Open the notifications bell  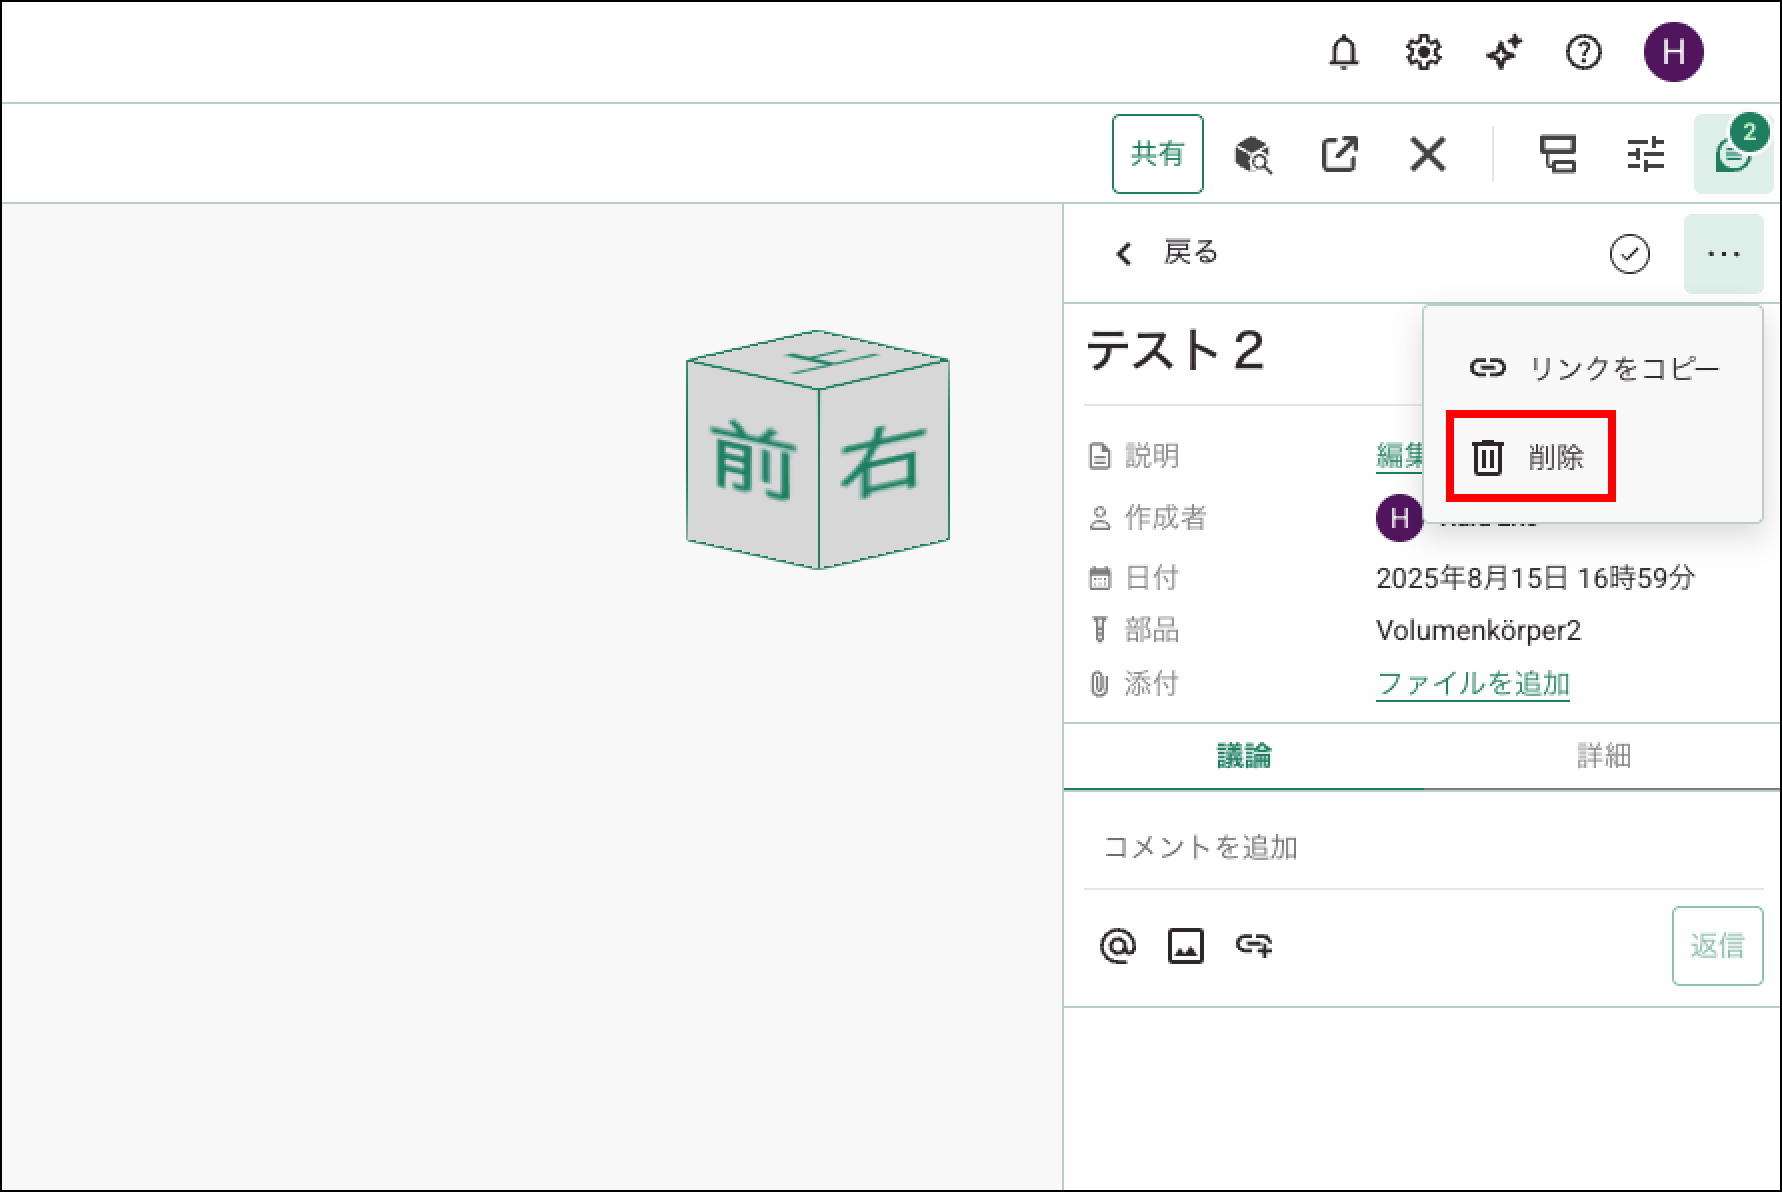pos(1343,52)
